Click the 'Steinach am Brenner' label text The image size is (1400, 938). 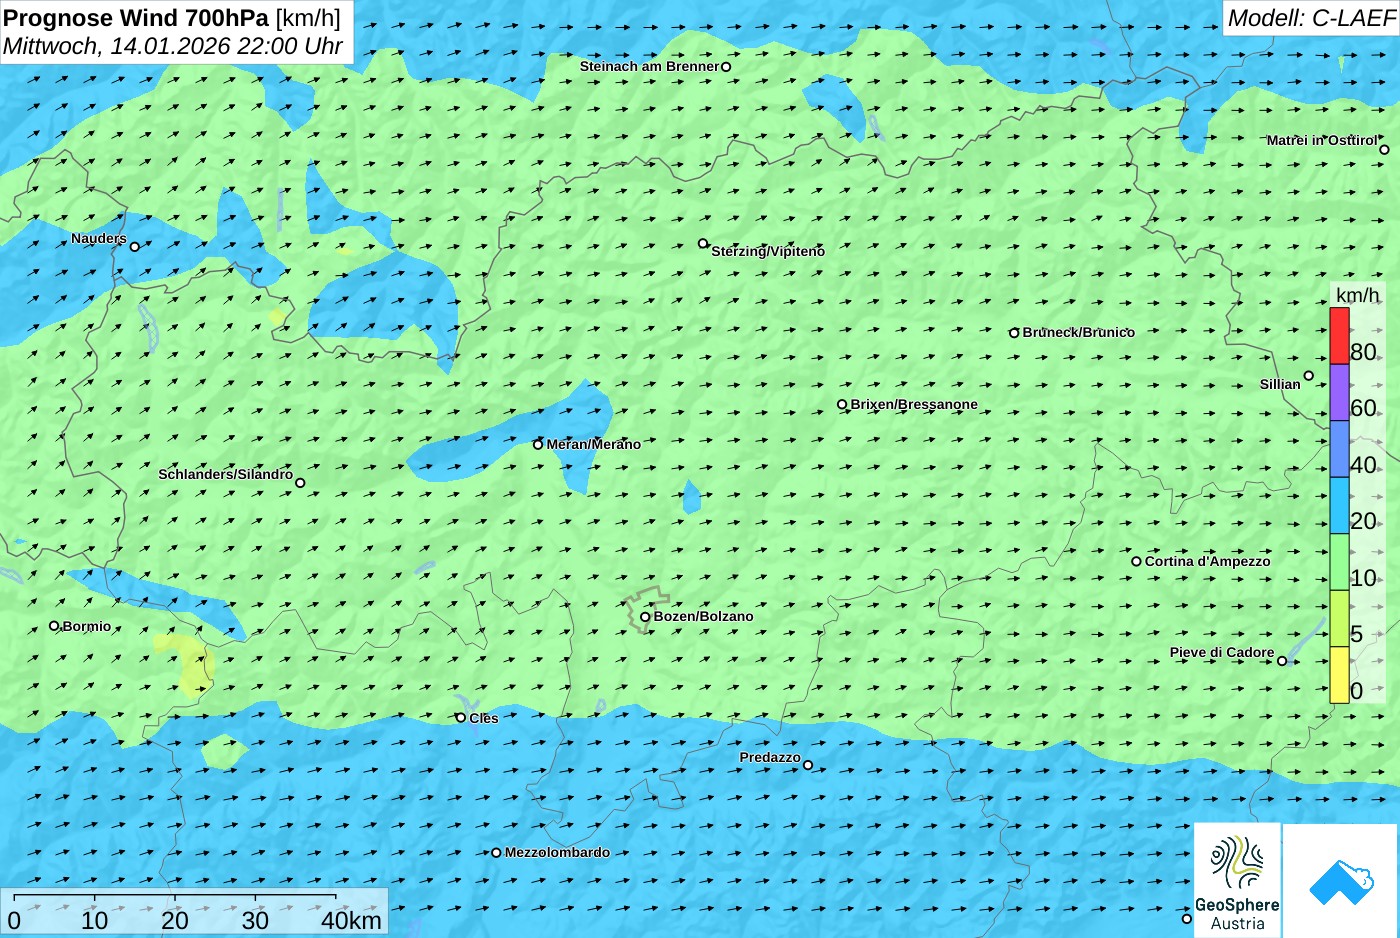649,66
